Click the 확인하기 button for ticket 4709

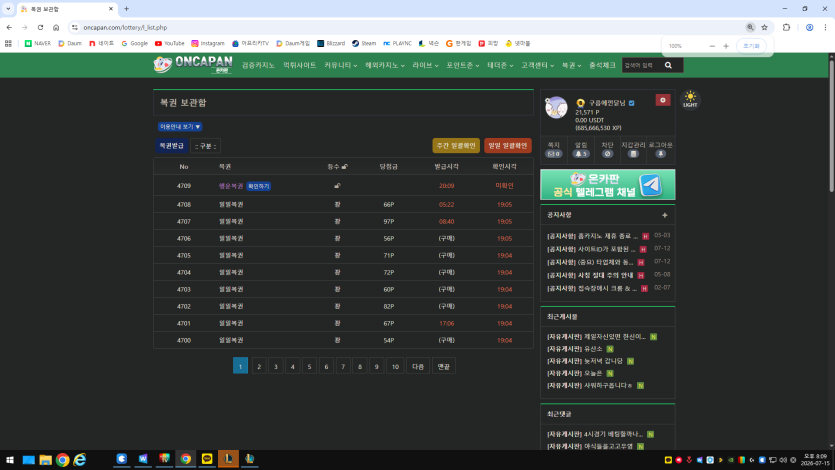(x=259, y=186)
